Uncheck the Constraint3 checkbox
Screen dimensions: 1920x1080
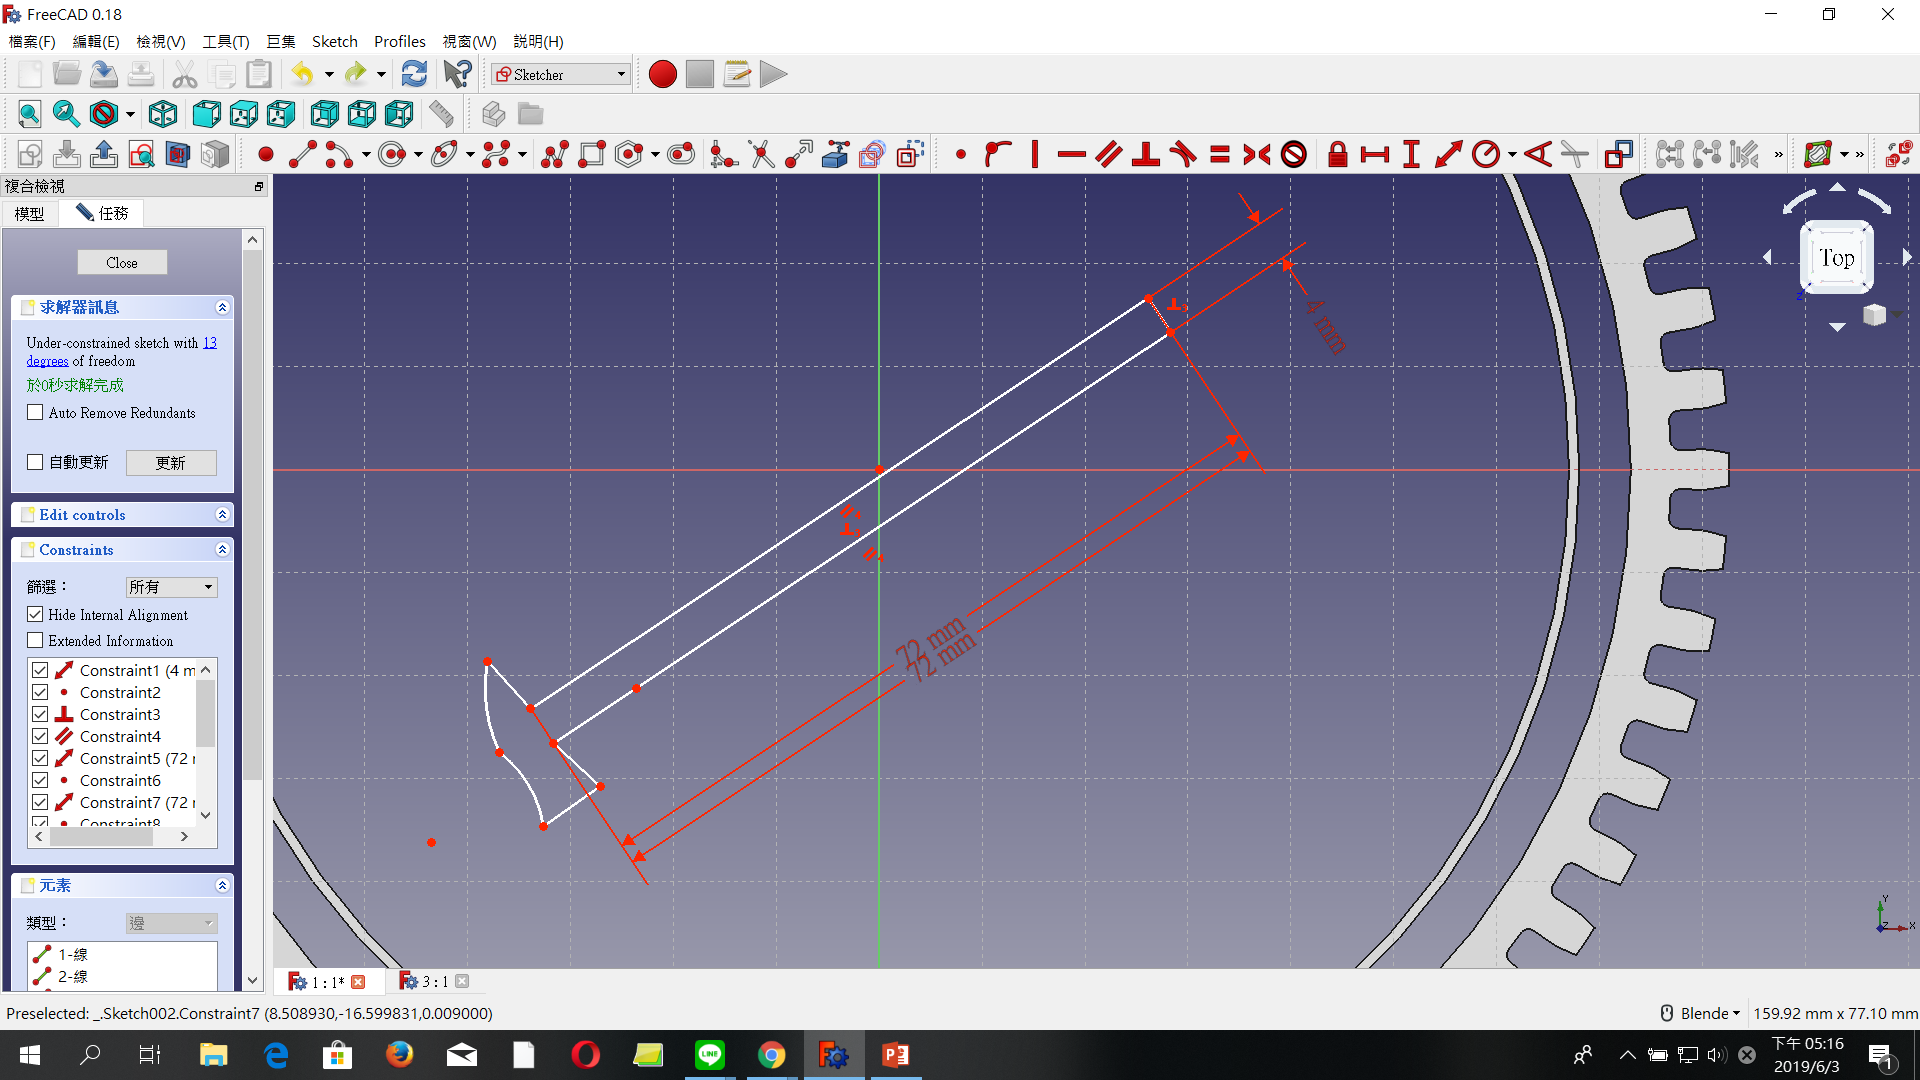(x=40, y=714)
